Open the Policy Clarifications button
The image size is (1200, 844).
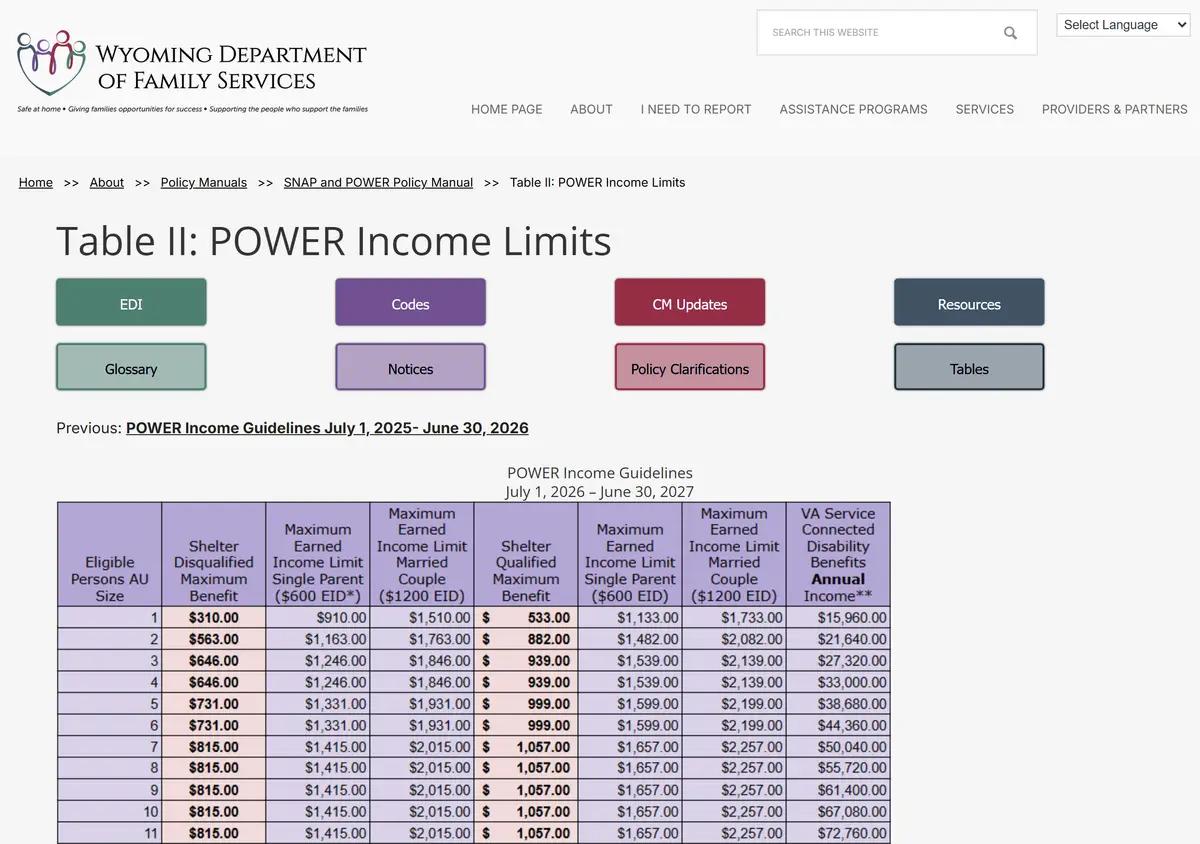coord(689,367)
